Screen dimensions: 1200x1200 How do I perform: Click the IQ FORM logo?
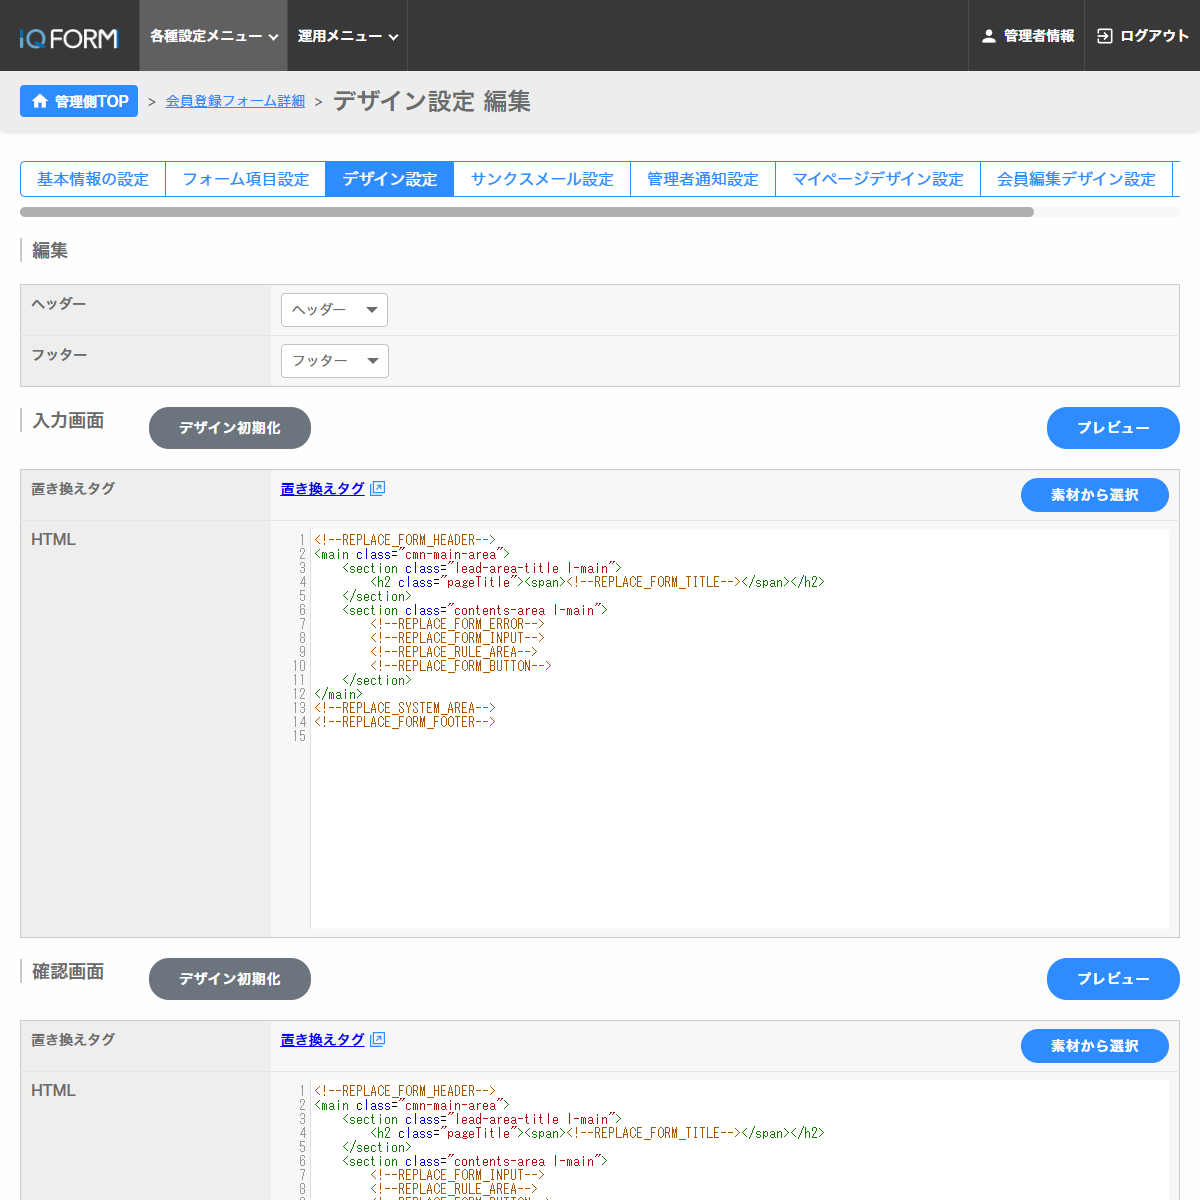(69, 38)
